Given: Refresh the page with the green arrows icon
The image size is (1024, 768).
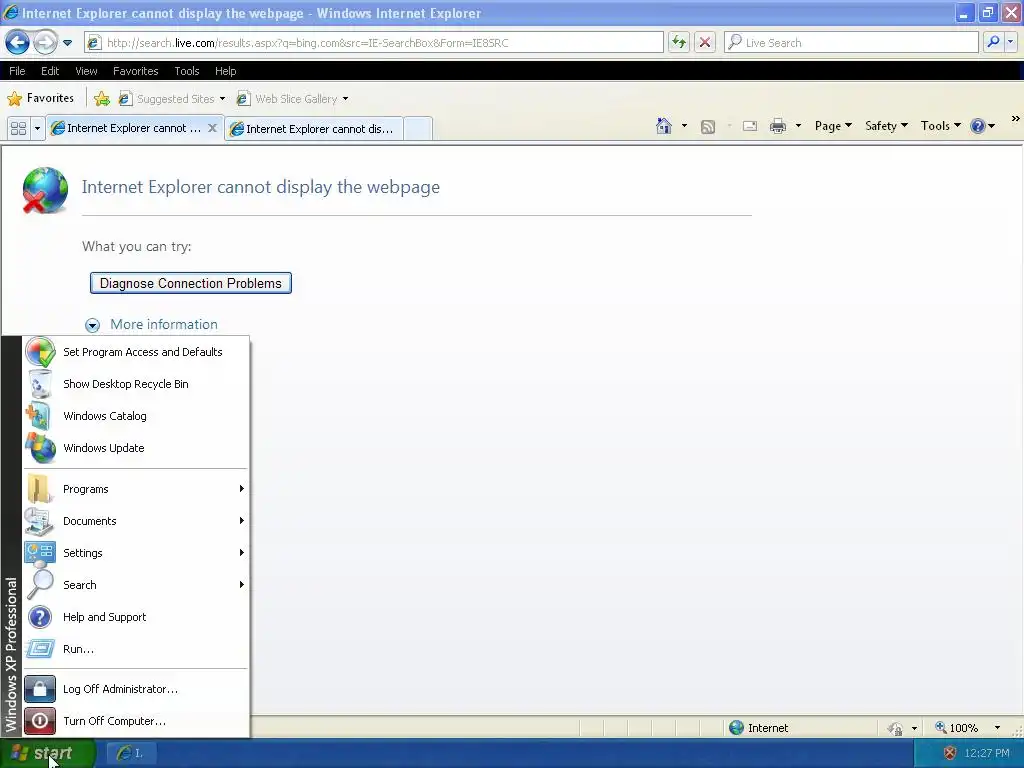Looking at the screenshot, I should 679,43.
